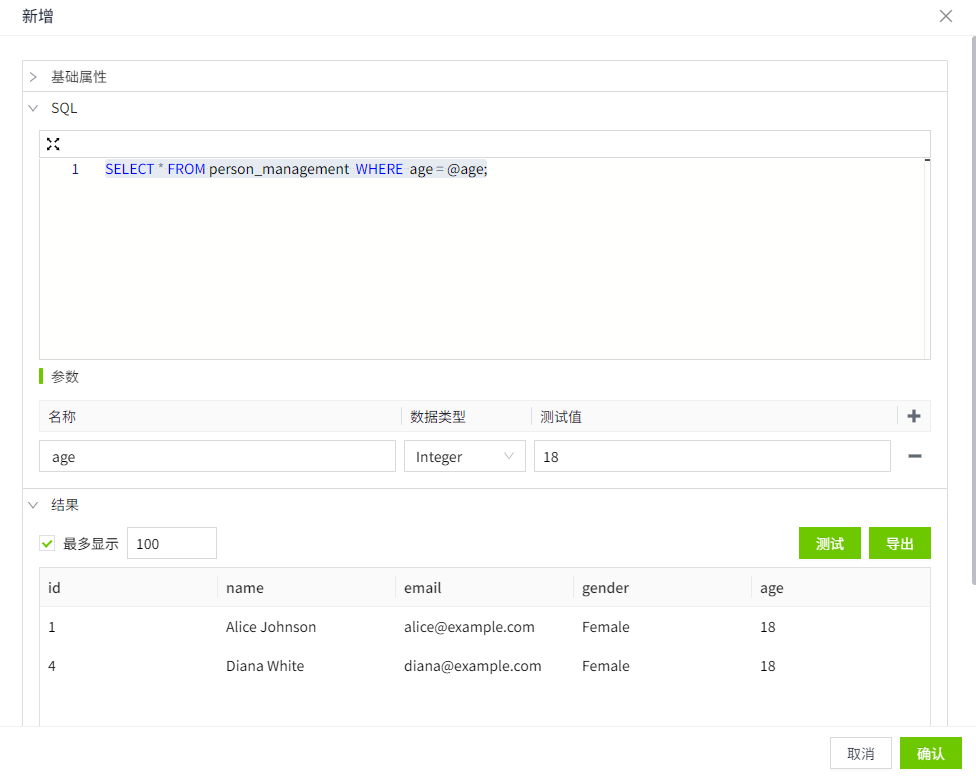The width and height of the screenshot is (976, 777).
Task: Select the Alice Johnson result row
Action: (x=270, y=628)
